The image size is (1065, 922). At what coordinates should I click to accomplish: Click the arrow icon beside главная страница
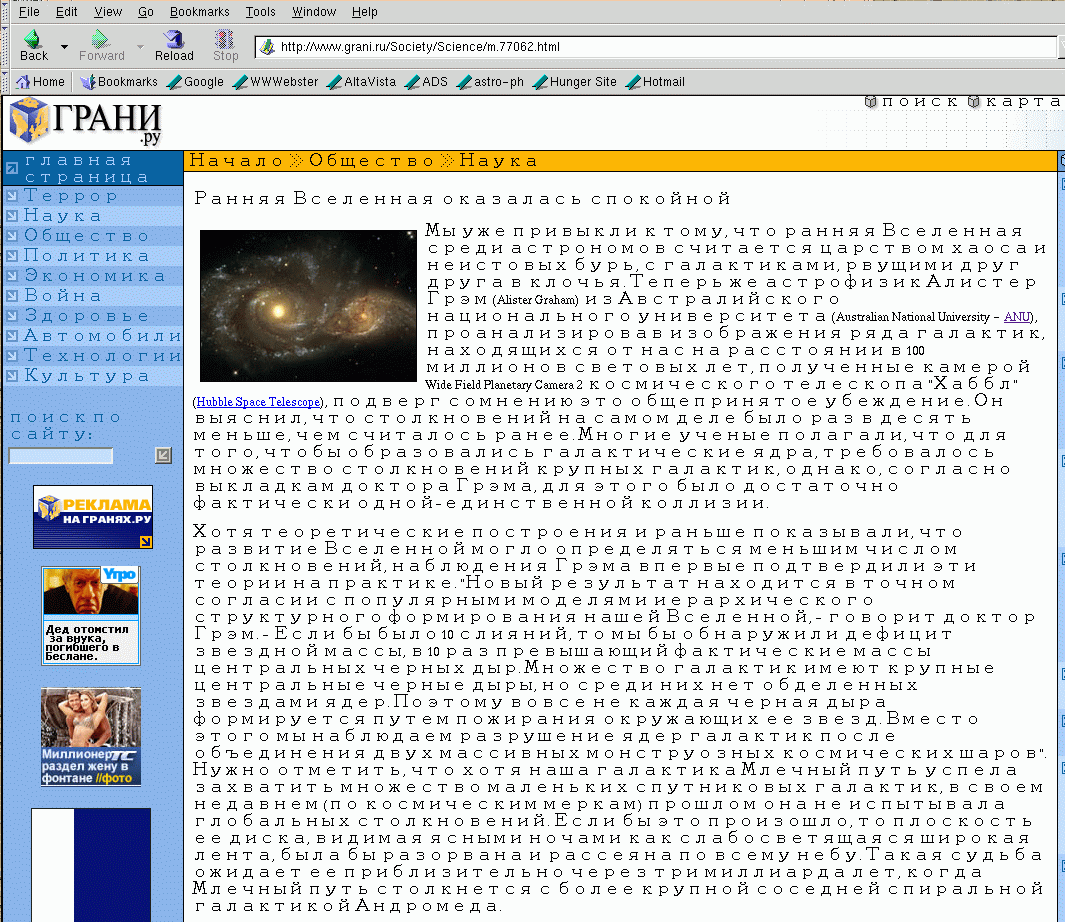coord(12,169)
